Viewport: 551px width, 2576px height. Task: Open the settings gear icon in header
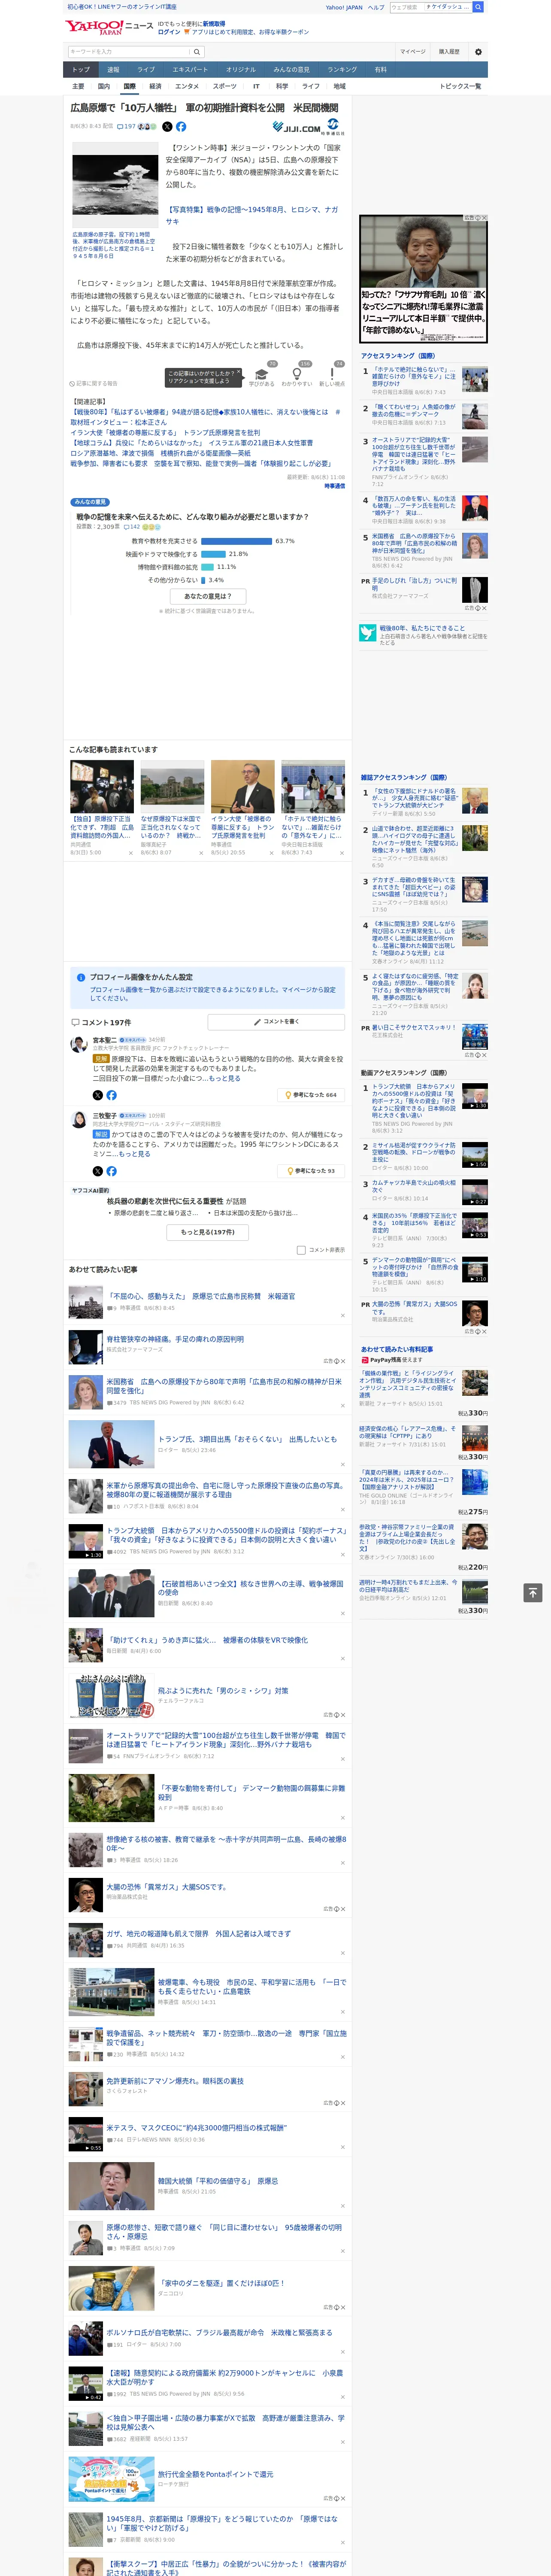[x=478, y=52]
